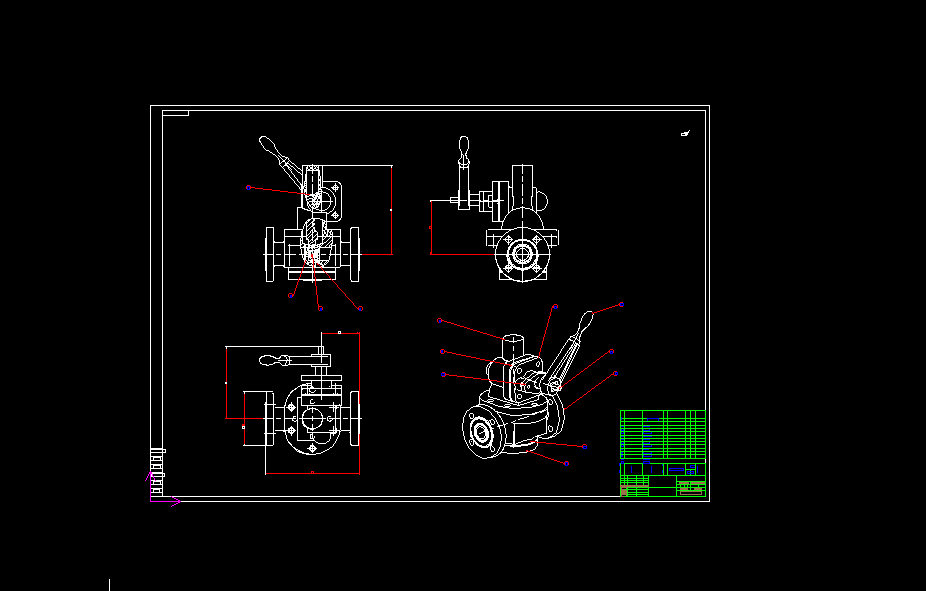Select the surface roughness symbol in the top-right corner
Image resolution: width=926 pixels, height=591 pixels.
685,133
